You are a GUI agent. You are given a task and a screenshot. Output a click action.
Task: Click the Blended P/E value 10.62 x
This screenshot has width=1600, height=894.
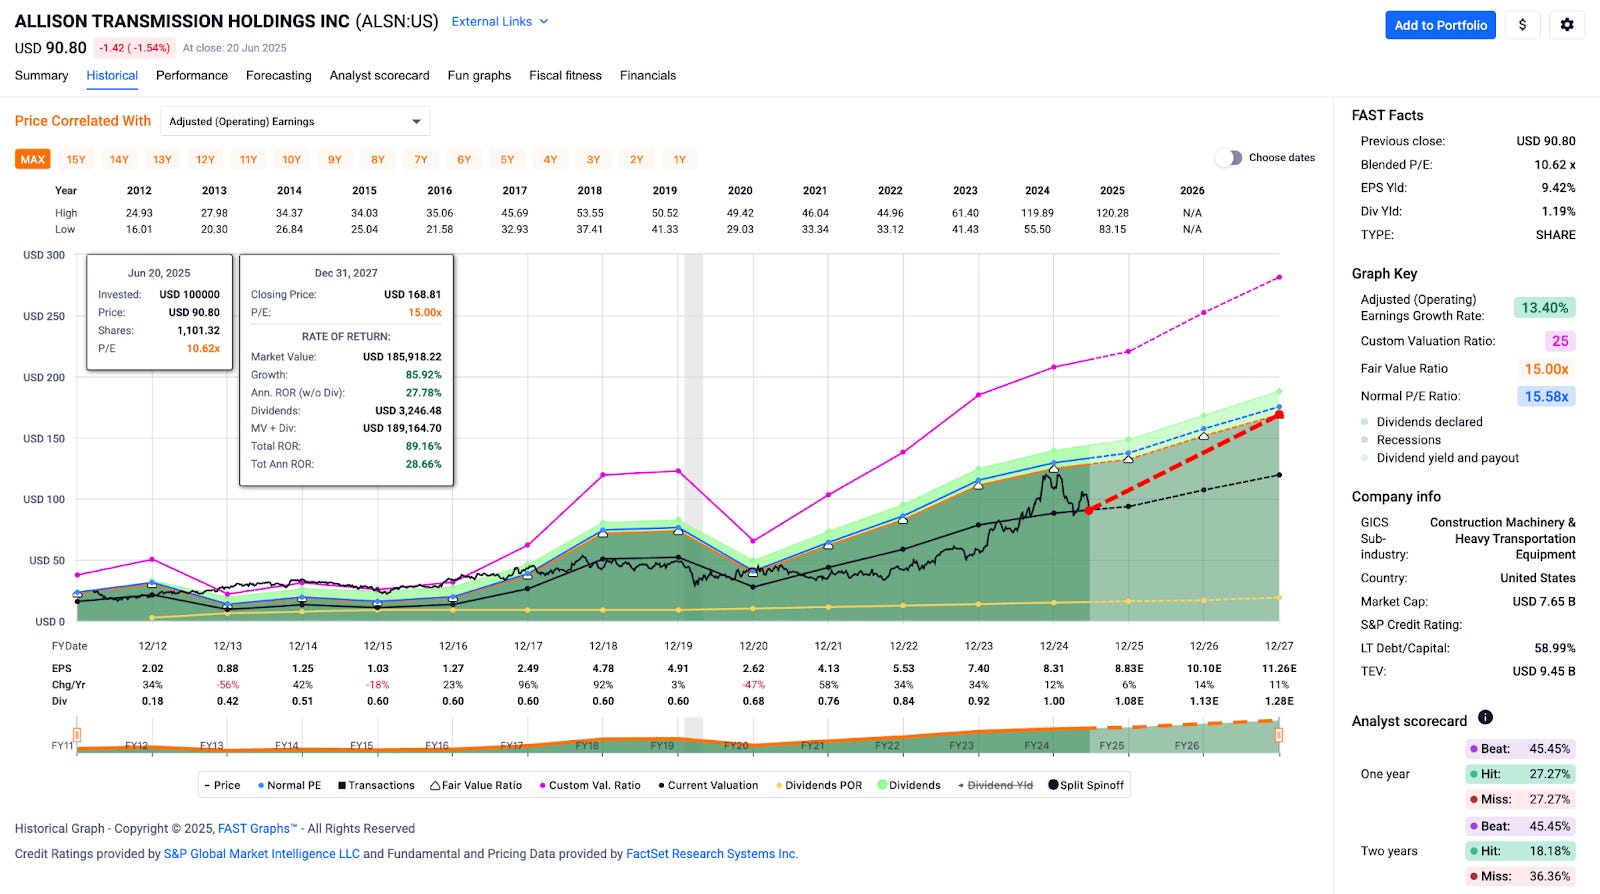tap(1555, 164)
